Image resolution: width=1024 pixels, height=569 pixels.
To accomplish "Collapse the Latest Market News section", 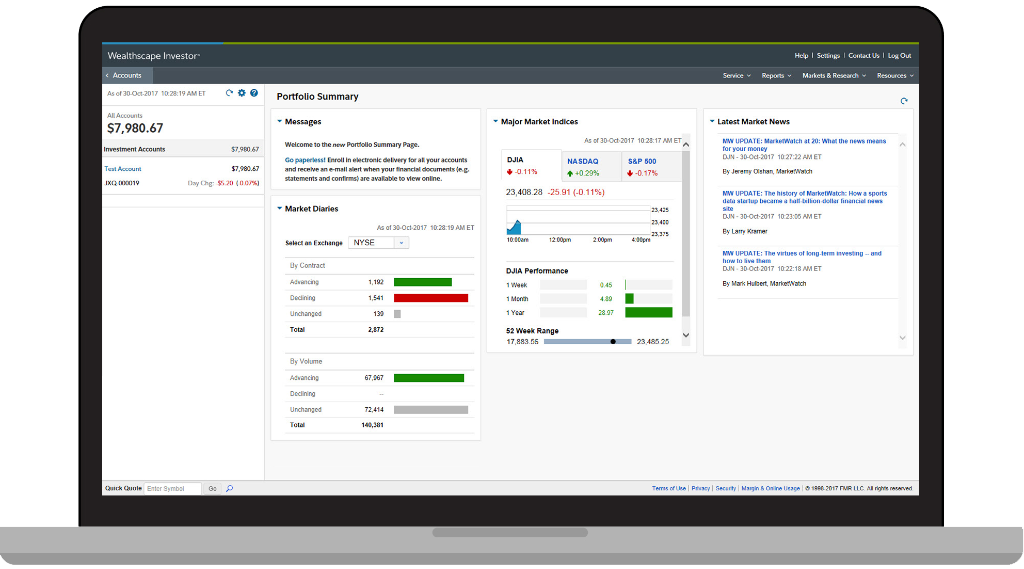I will click(x=712, y=122).
